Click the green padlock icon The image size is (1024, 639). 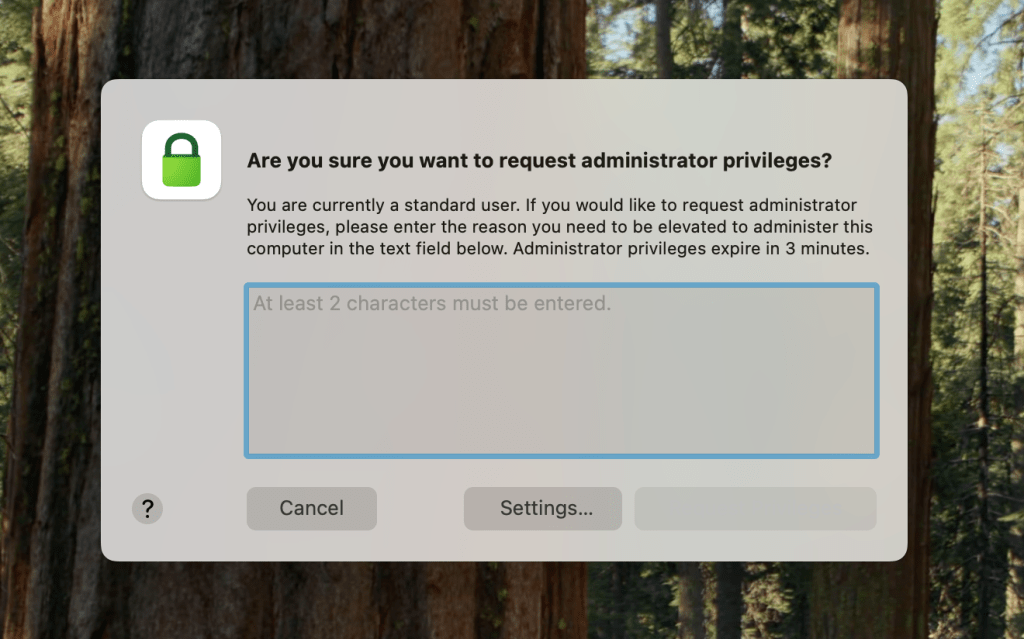[x=181, y=160]
